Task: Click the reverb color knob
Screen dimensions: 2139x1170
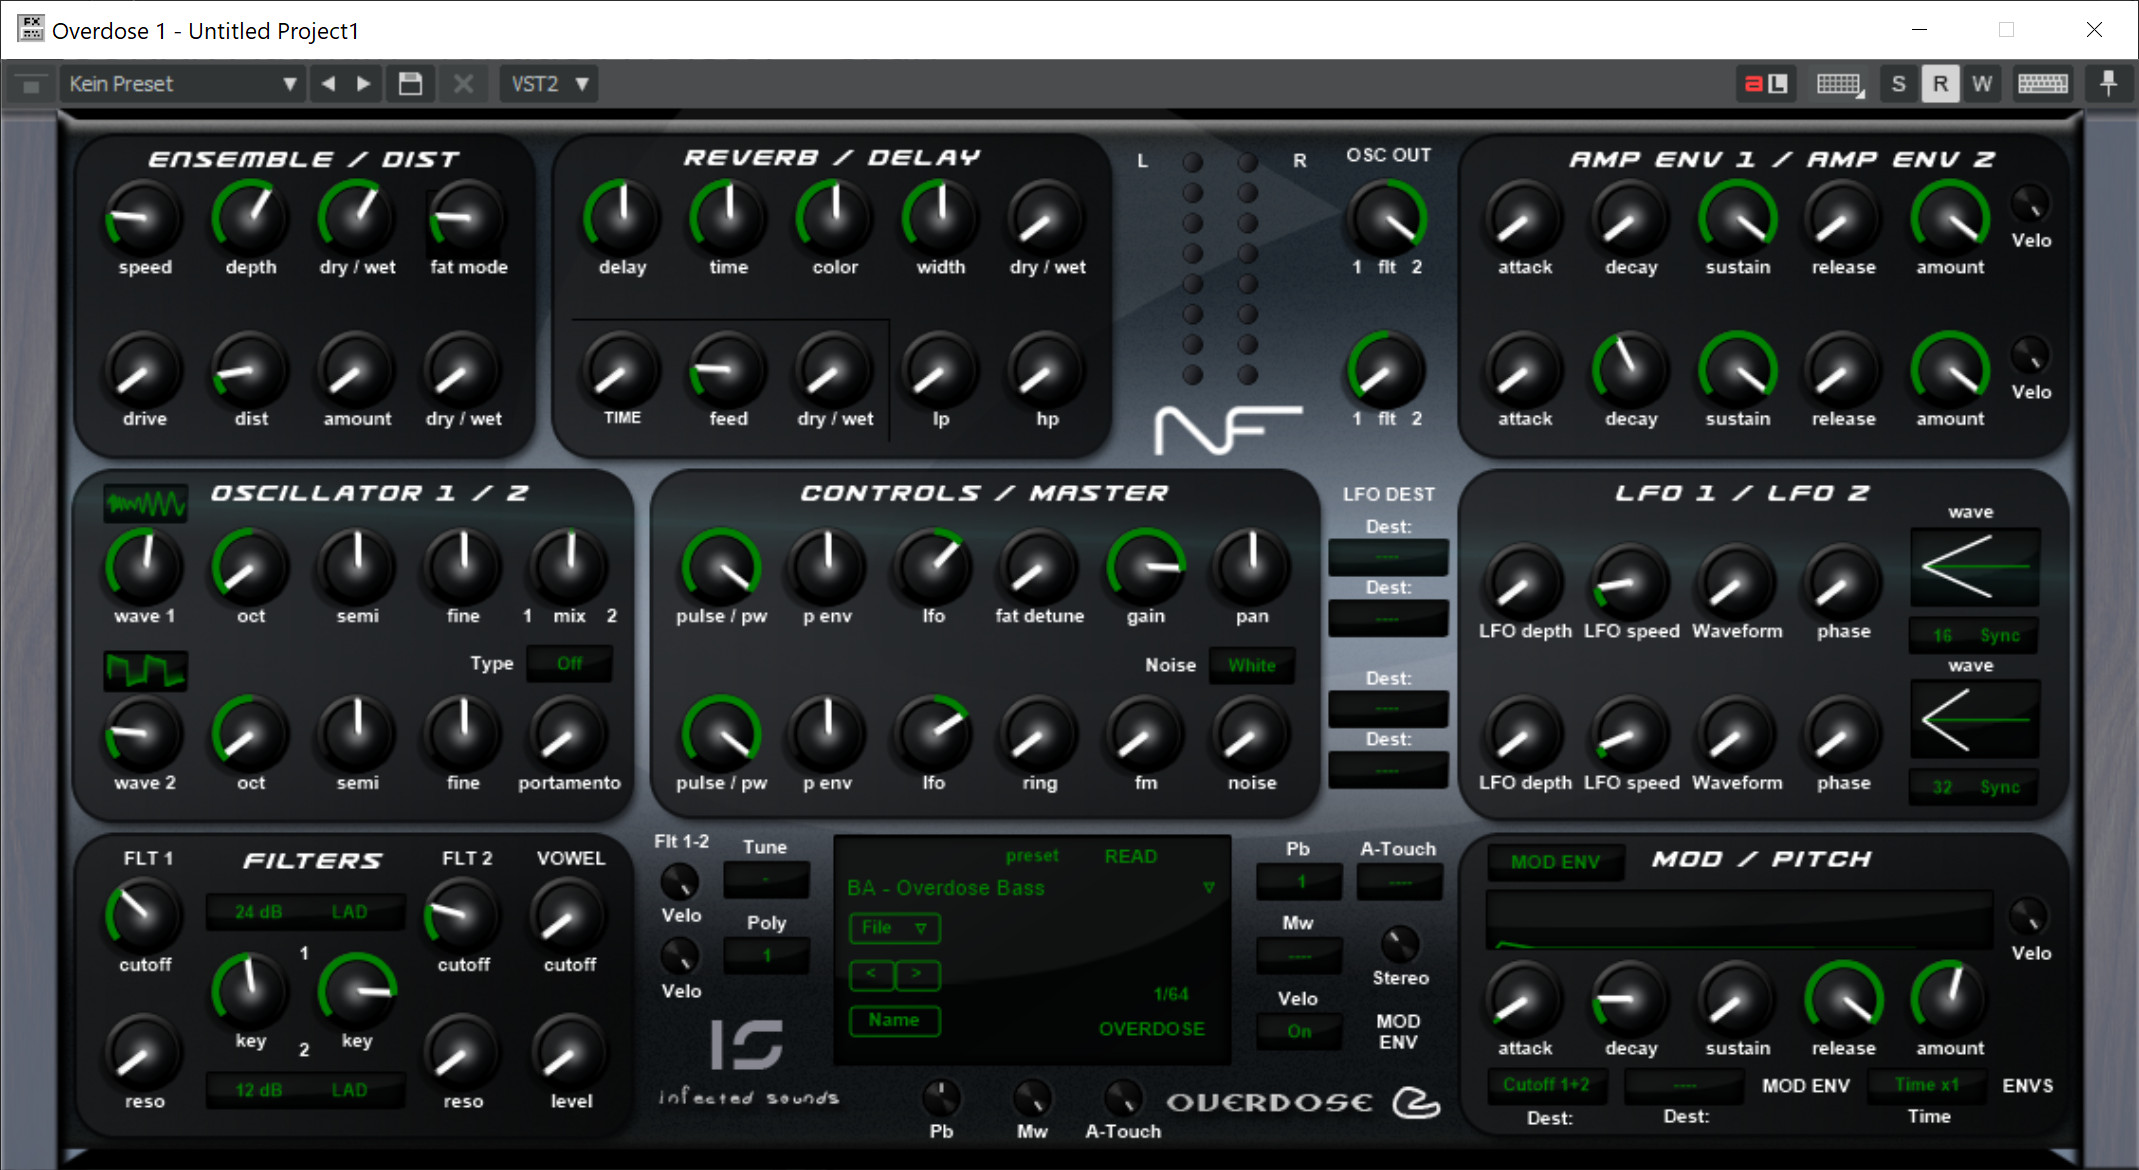Action: pyautogui.click(x=834, y=218)
